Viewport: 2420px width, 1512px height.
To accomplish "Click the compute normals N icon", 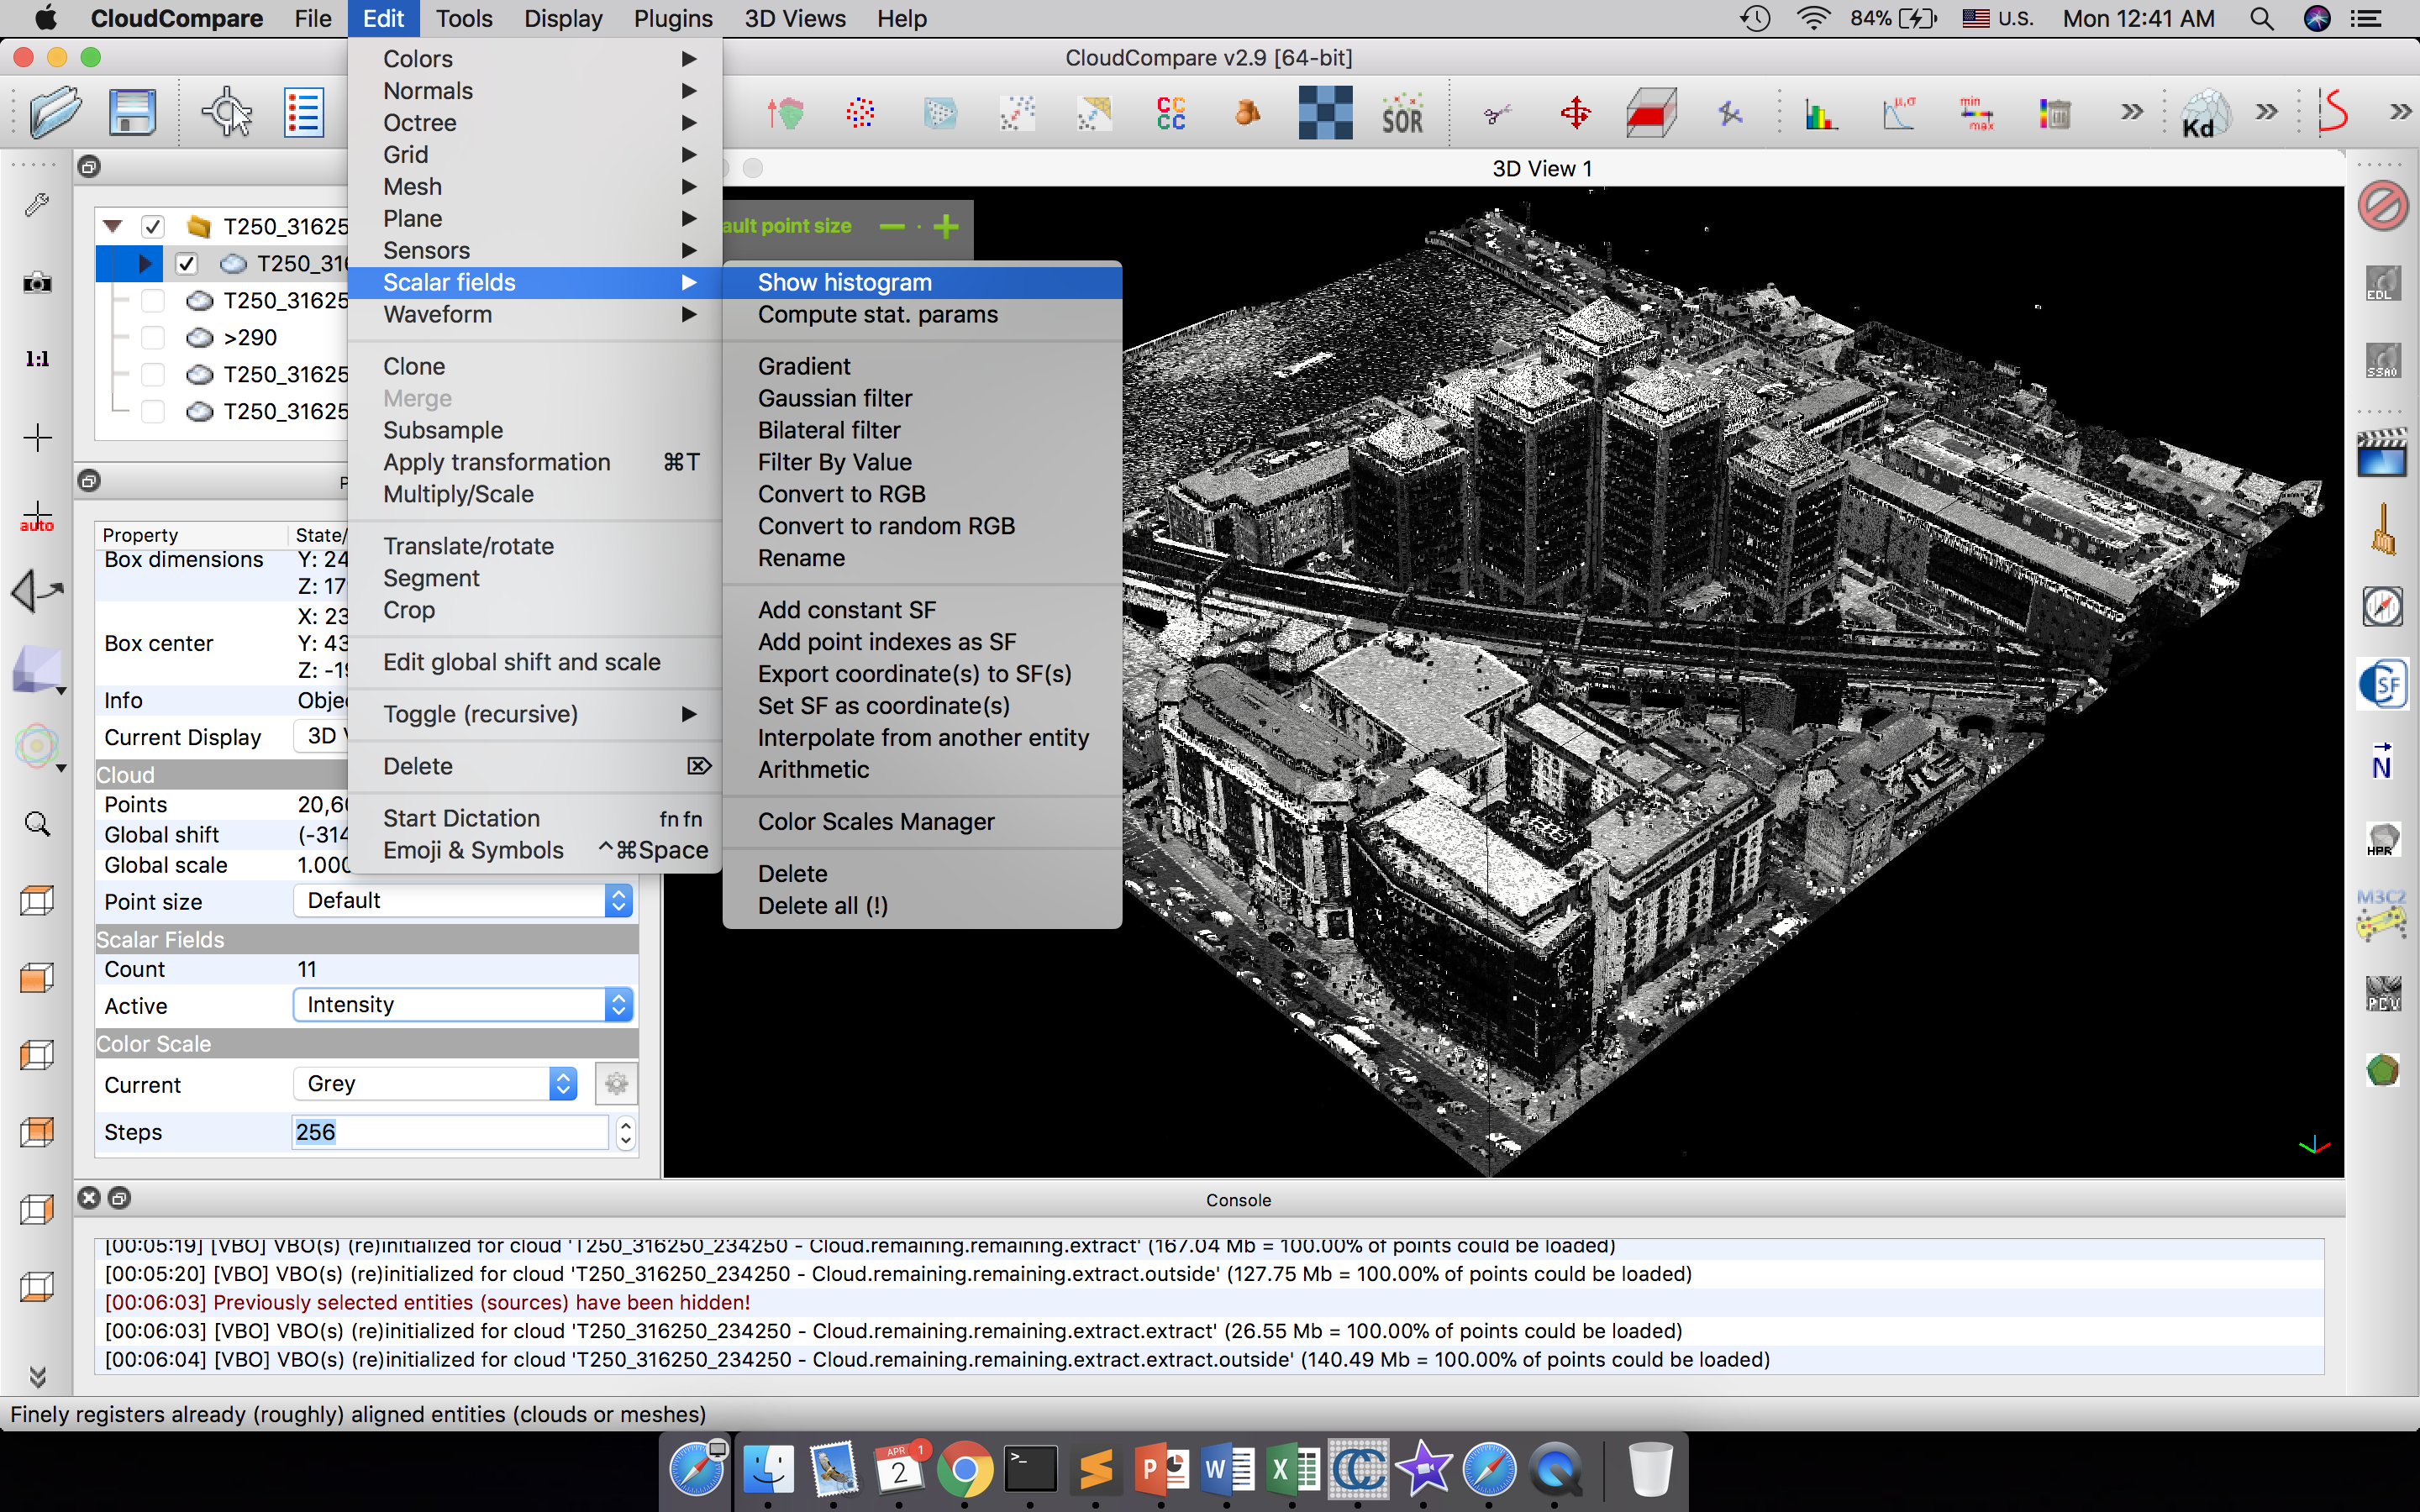I will click(x=2382, y=762).
